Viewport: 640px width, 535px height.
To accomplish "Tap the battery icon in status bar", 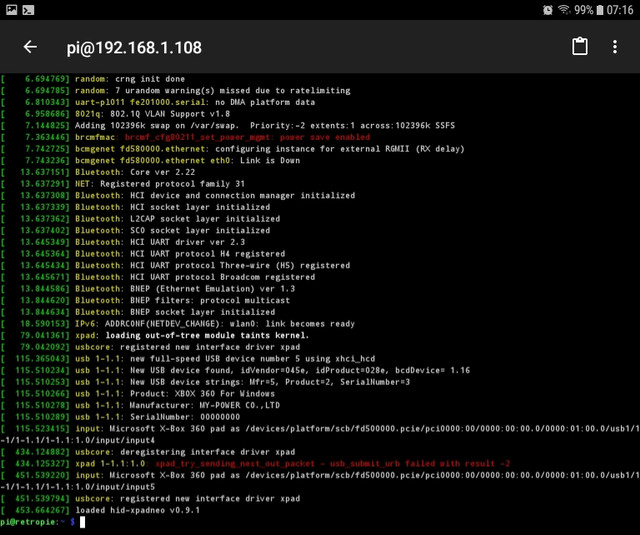I will coord(600,10).
